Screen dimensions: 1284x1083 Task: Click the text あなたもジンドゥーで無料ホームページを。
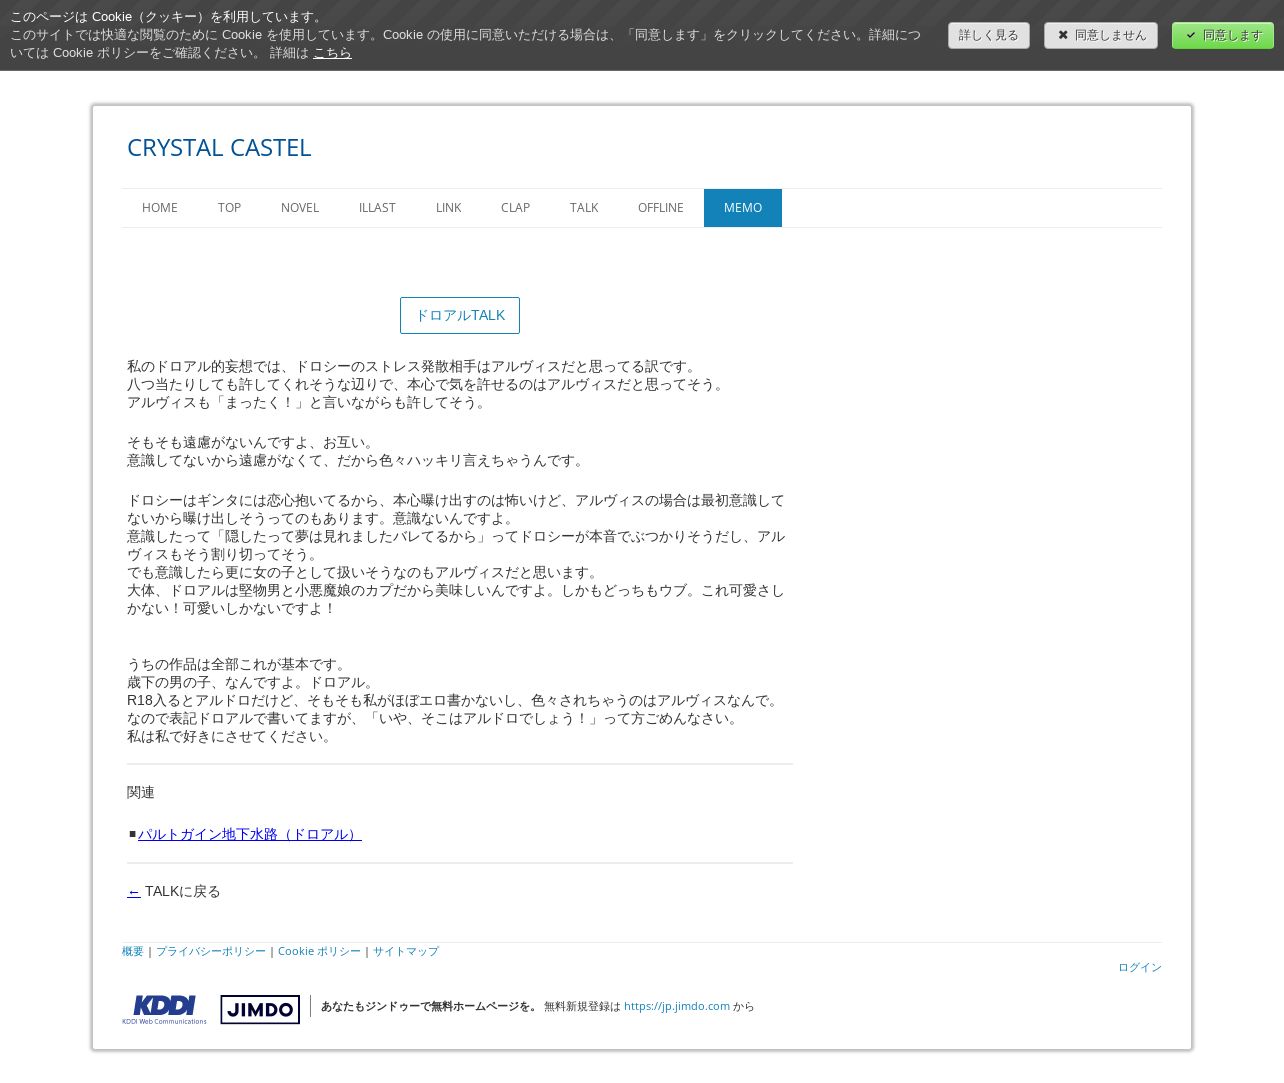point(430,1006)
